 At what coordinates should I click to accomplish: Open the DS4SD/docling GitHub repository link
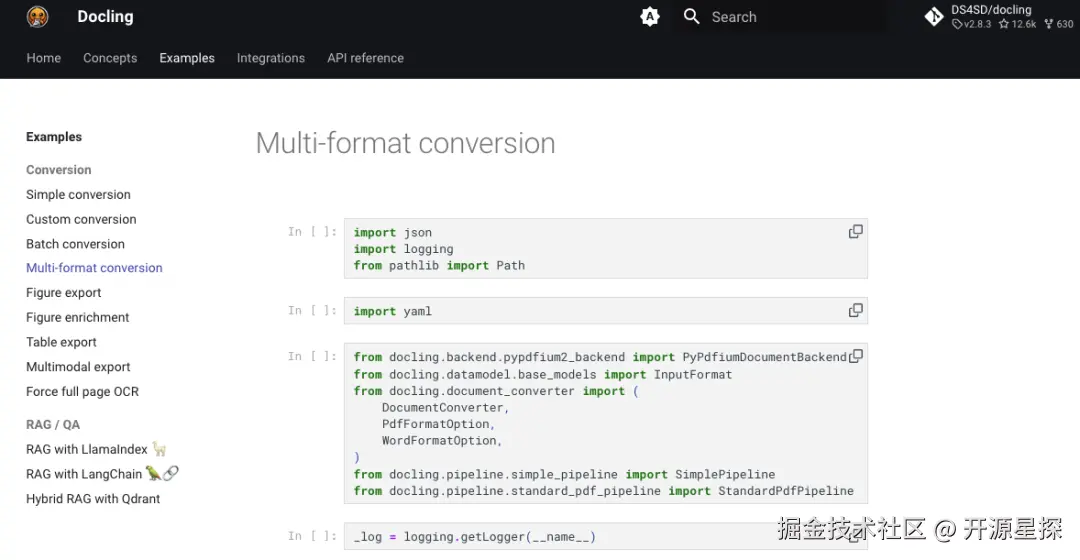pyautogui.click(x=997, y=17)
